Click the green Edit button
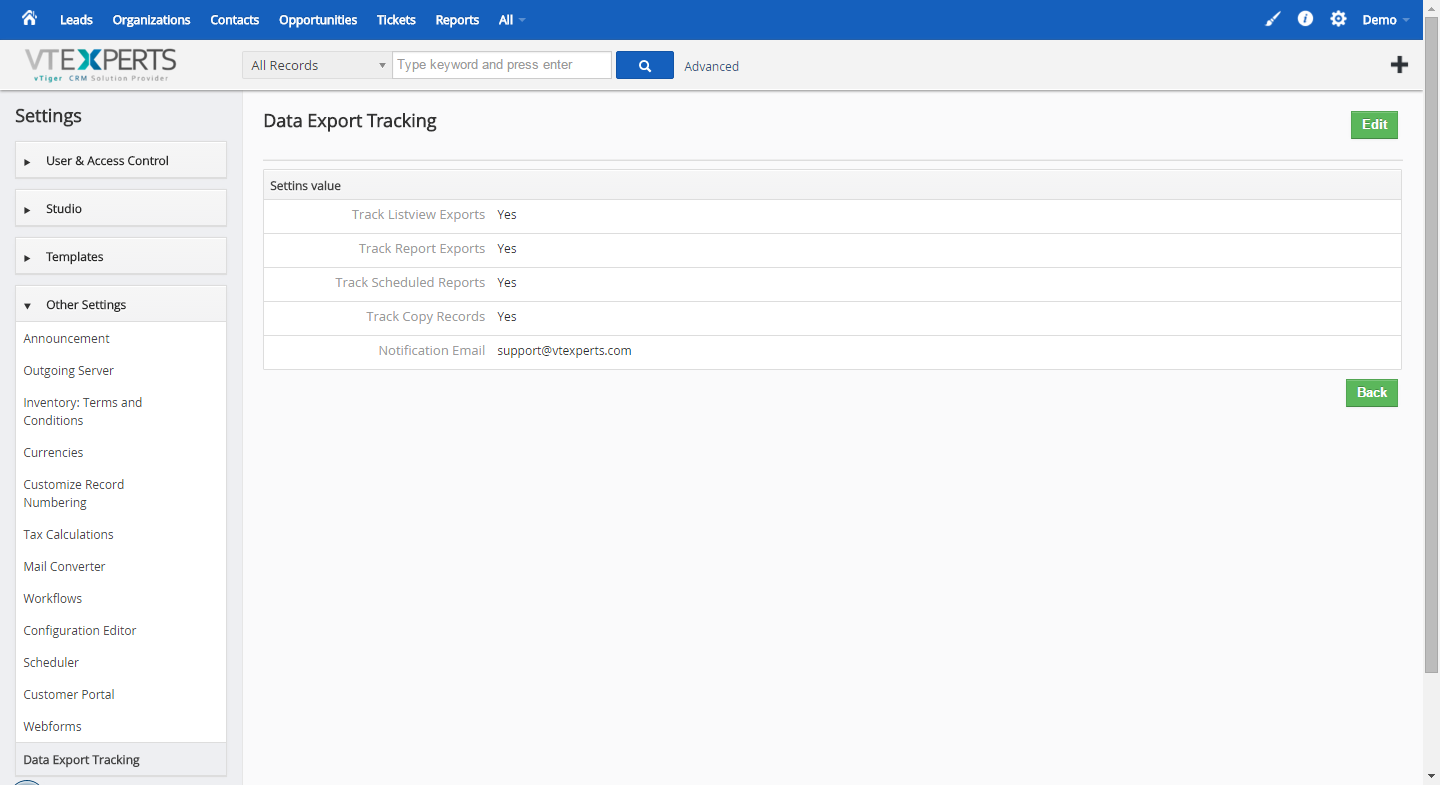 (1374, 125)
